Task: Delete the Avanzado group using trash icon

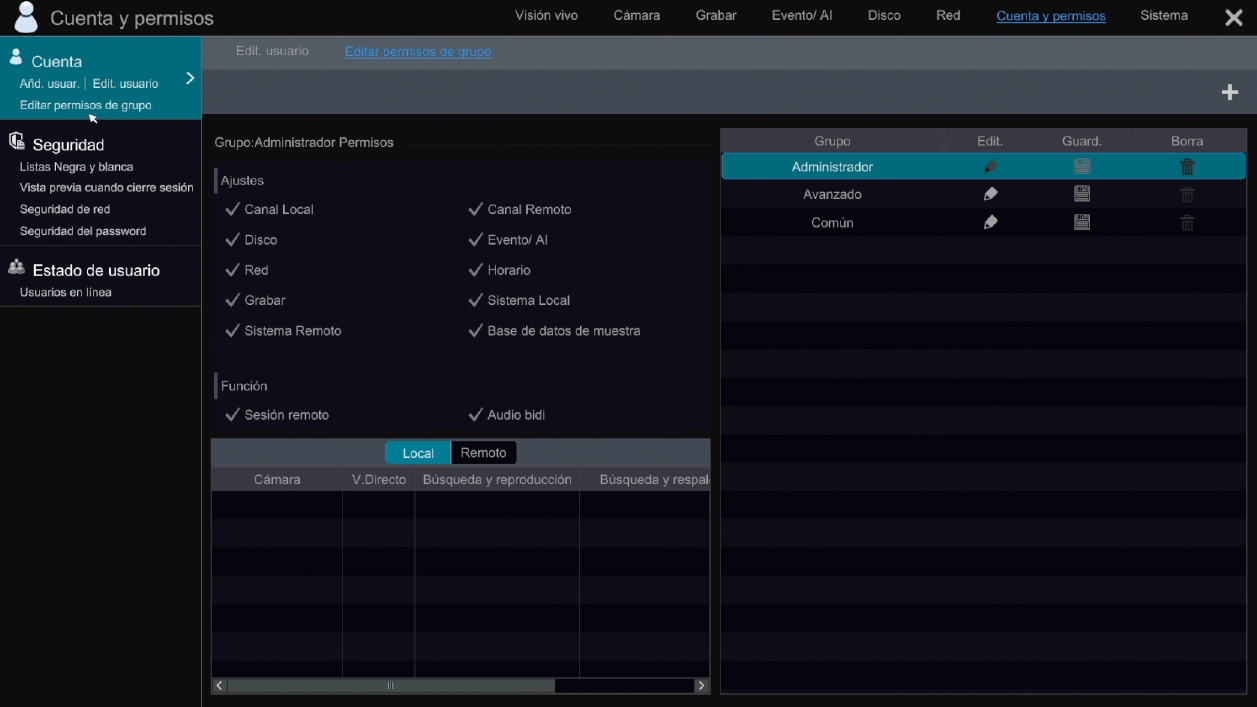Action: pyautogui.click(x=1187, y=194)
